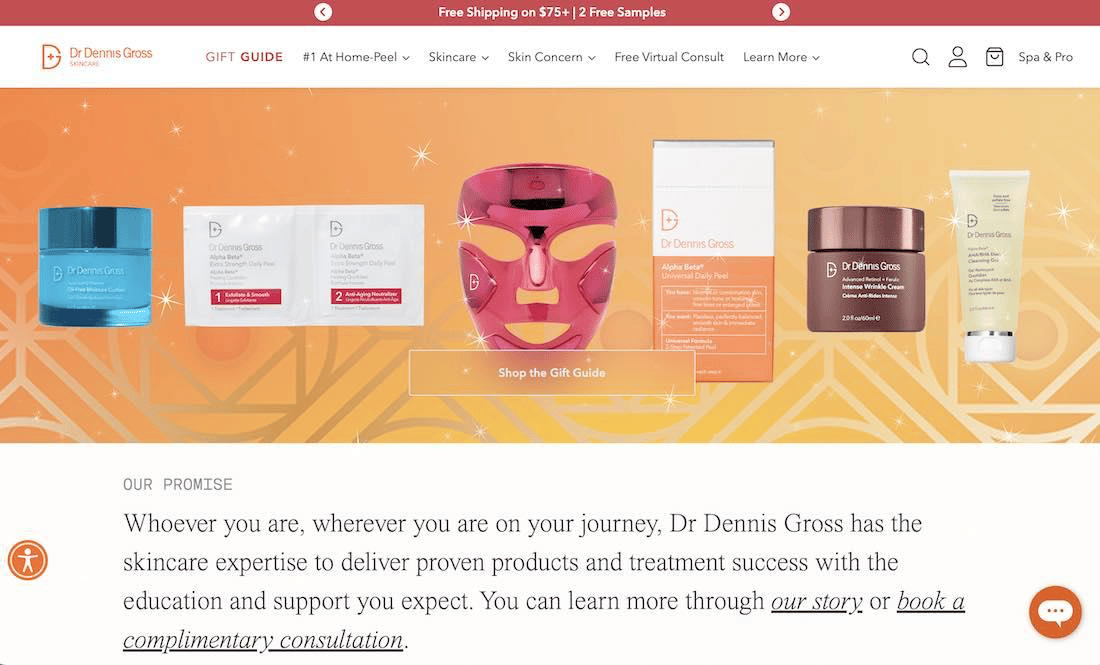The width and height of the screenshot is (1100, 665).
Task: Go to Spa & Pro link
Action: pos(1045,57)
